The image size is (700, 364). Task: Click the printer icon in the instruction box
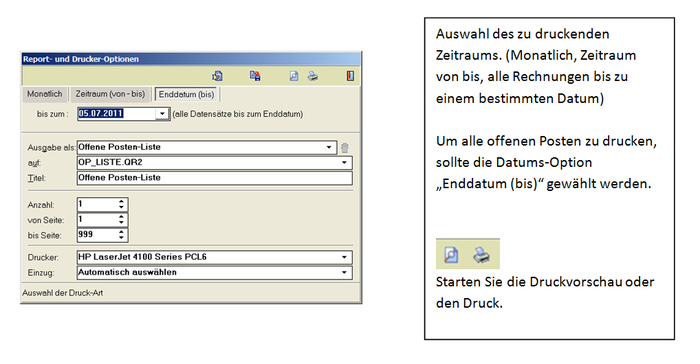click(x=481, y=255)
